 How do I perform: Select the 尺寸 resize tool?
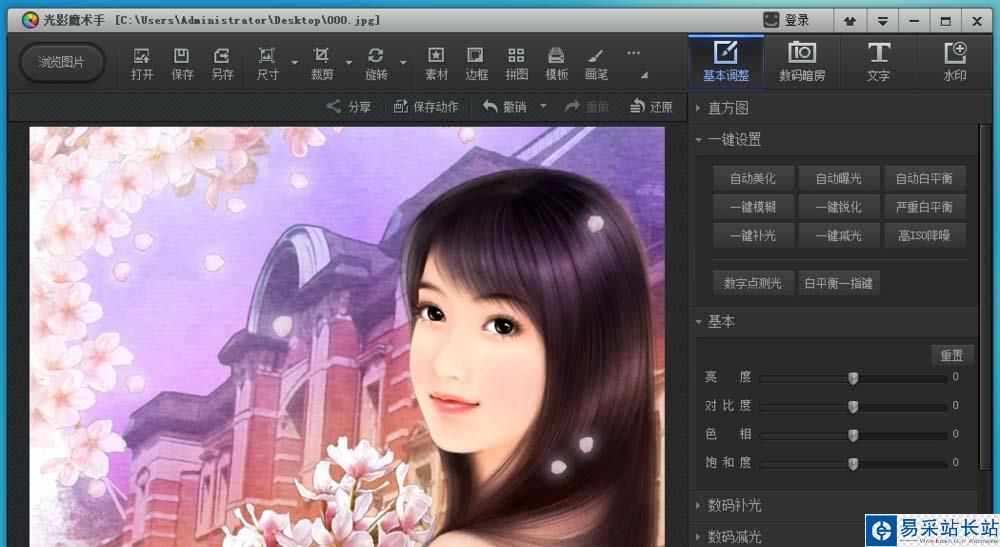267,64
